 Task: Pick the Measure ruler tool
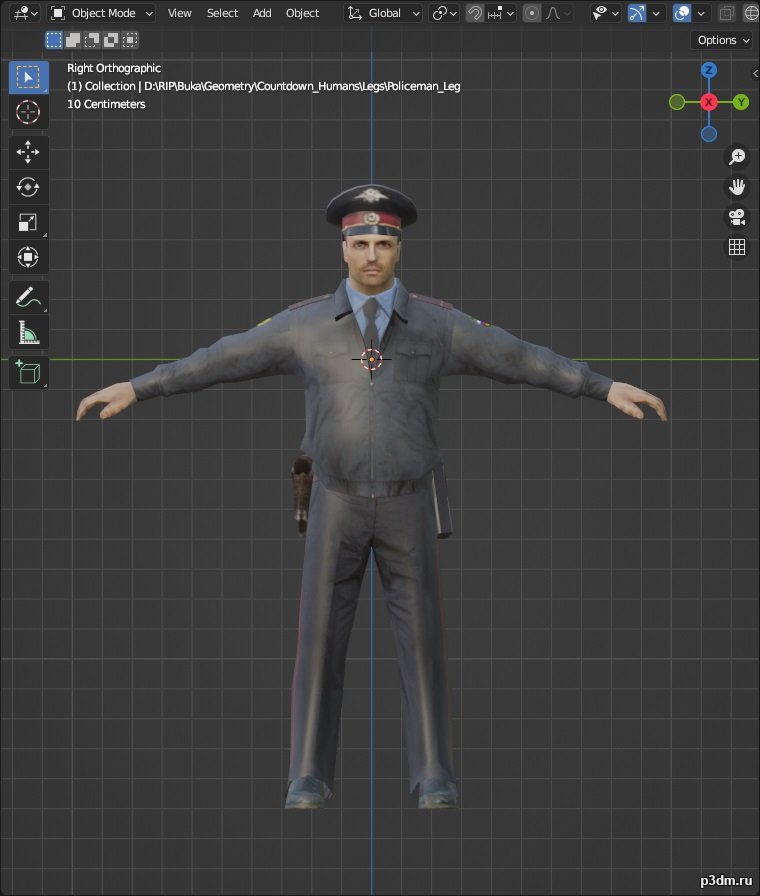point(28,333)
